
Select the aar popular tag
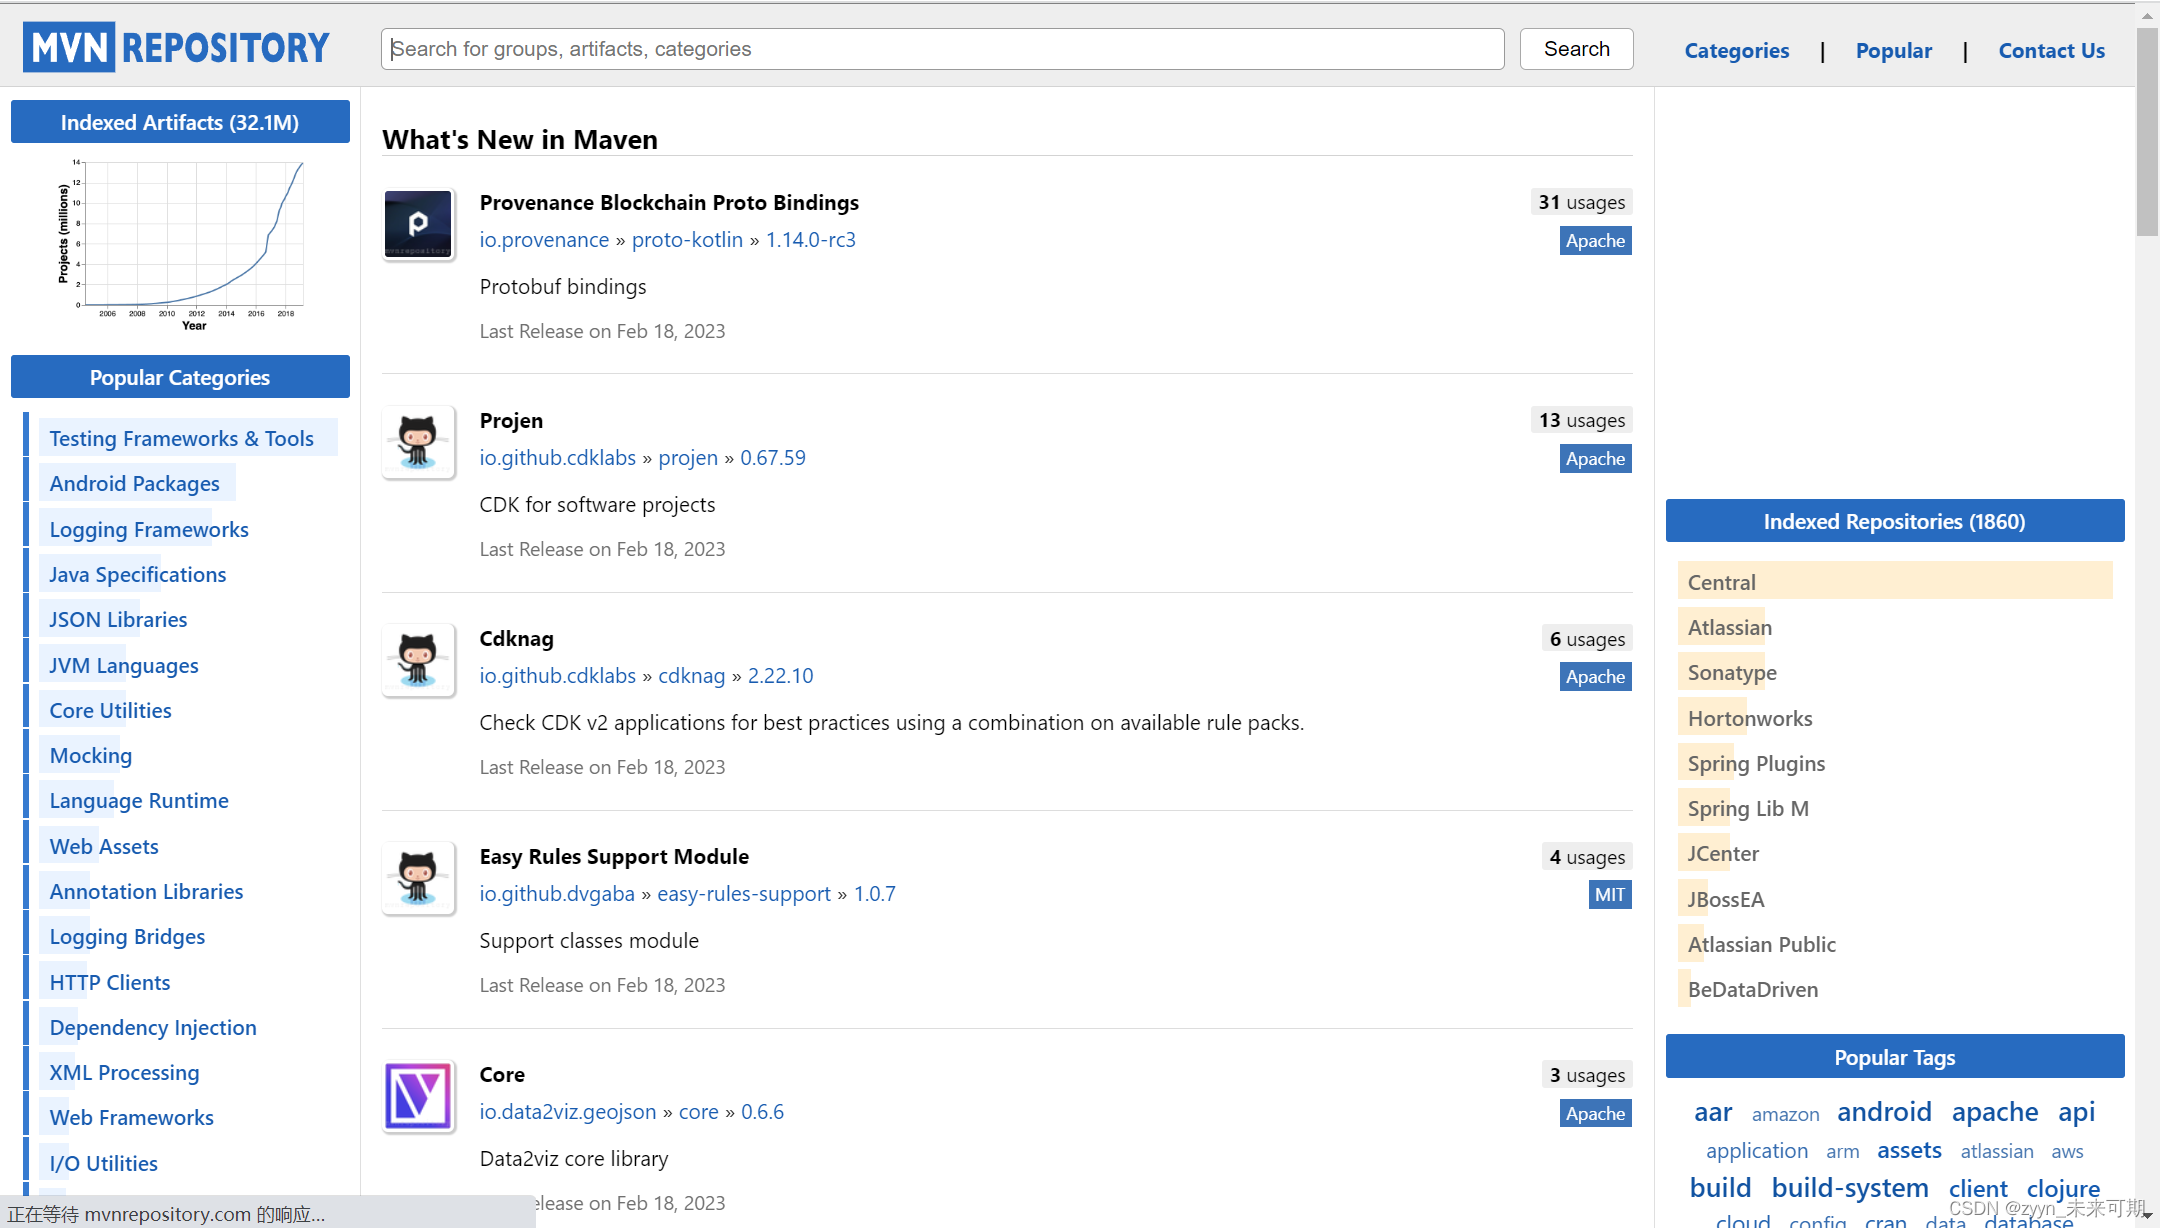[1713, 1111]
